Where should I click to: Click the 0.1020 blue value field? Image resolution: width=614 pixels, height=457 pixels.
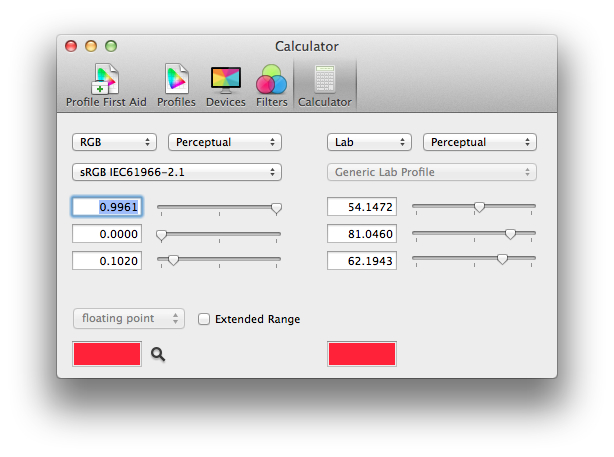point(107,261)
